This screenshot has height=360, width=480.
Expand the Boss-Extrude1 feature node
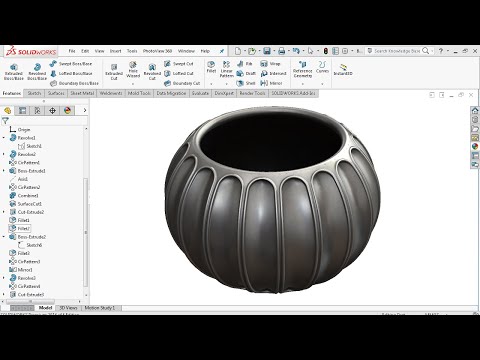(4, 171)
